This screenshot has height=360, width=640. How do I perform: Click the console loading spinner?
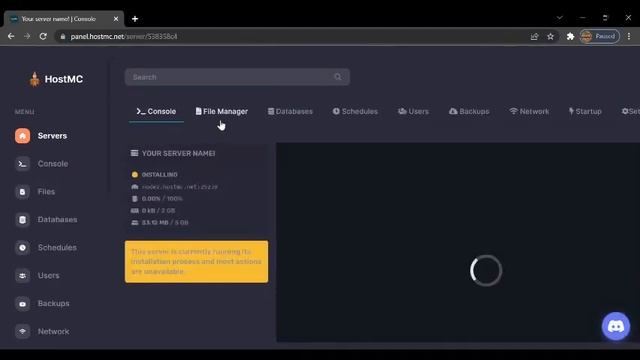[x=486, y=271]
